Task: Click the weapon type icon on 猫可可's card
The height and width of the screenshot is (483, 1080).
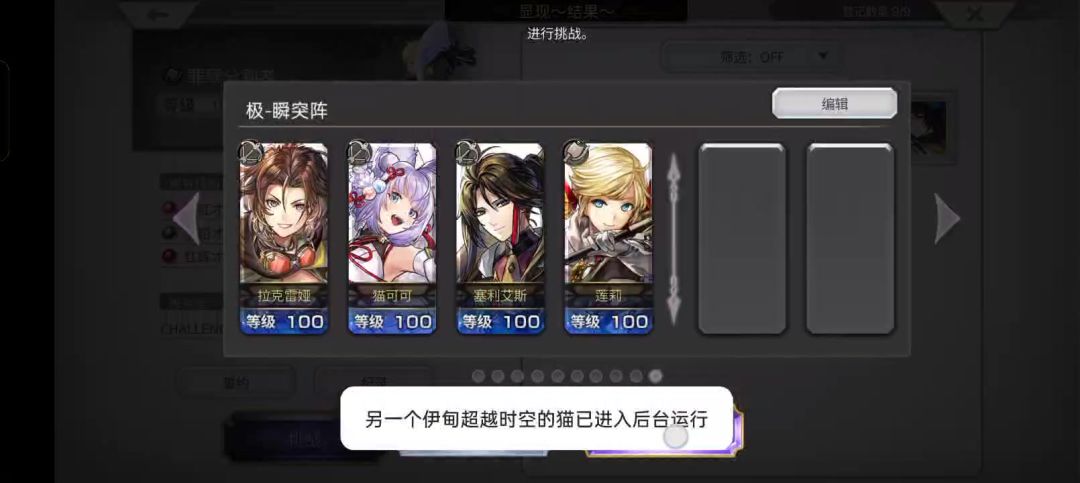Action: coord(356,152)
